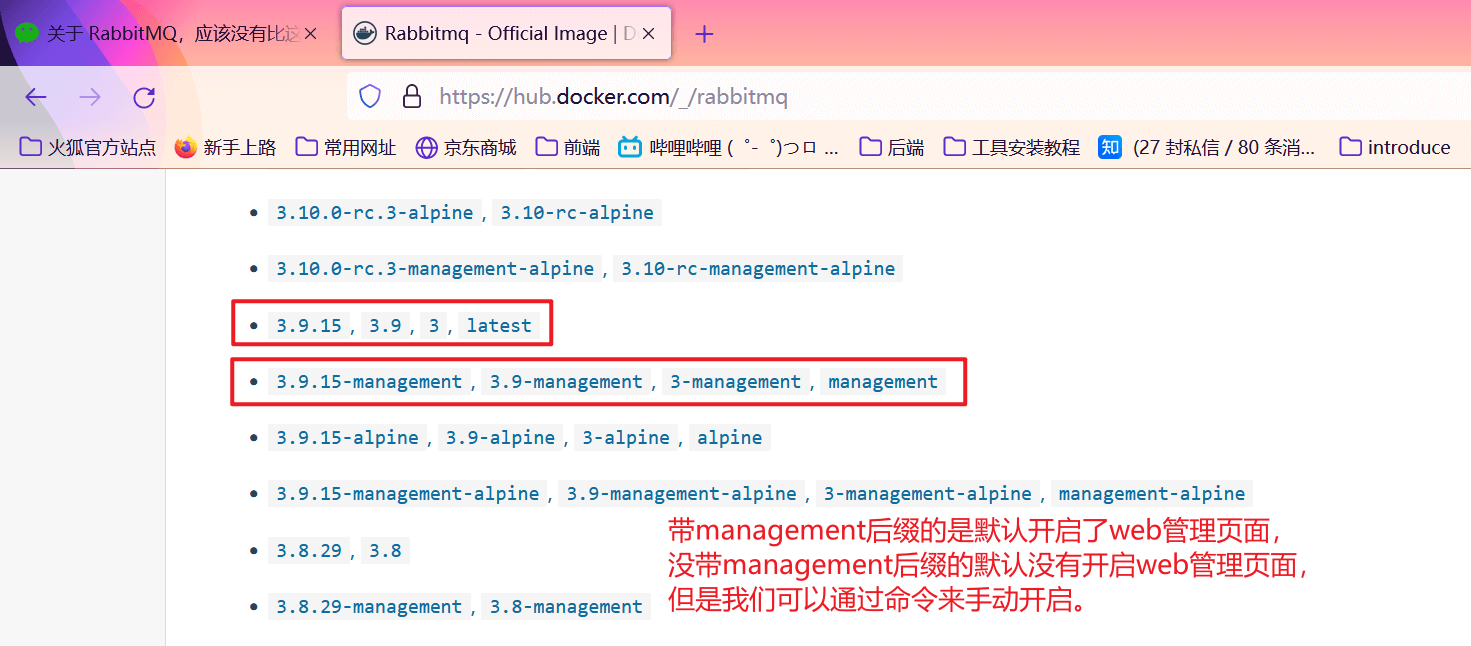
Task: Click the 3.10-rc-alpine tag link
Action: tap(577, 212)
